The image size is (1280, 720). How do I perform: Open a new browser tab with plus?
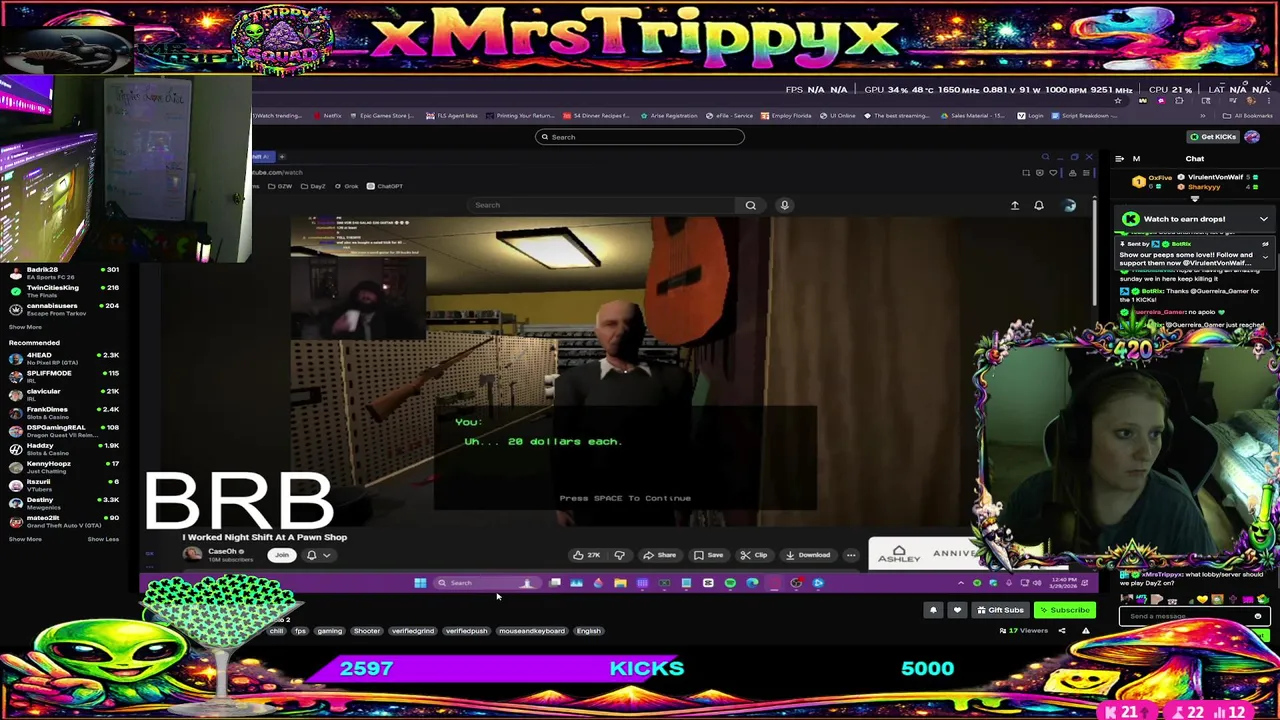tap(282, 157)
